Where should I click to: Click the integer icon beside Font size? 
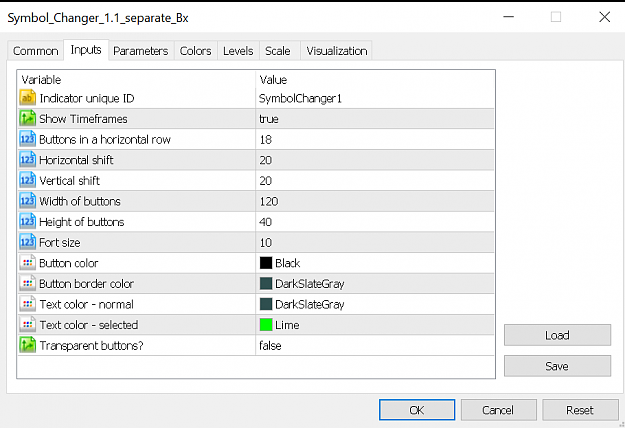[x=28, y=242]
